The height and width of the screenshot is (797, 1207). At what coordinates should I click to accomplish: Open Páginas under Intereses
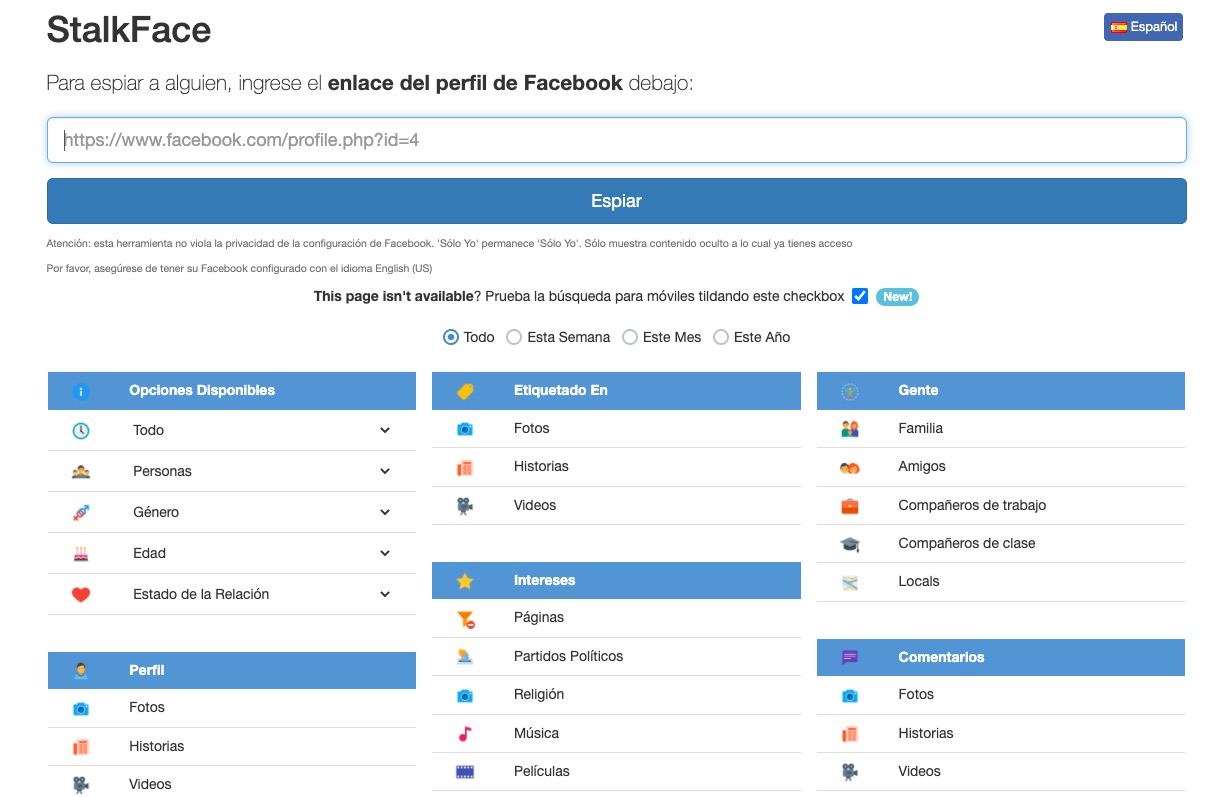pyautogui.click(x=539, y=618)
